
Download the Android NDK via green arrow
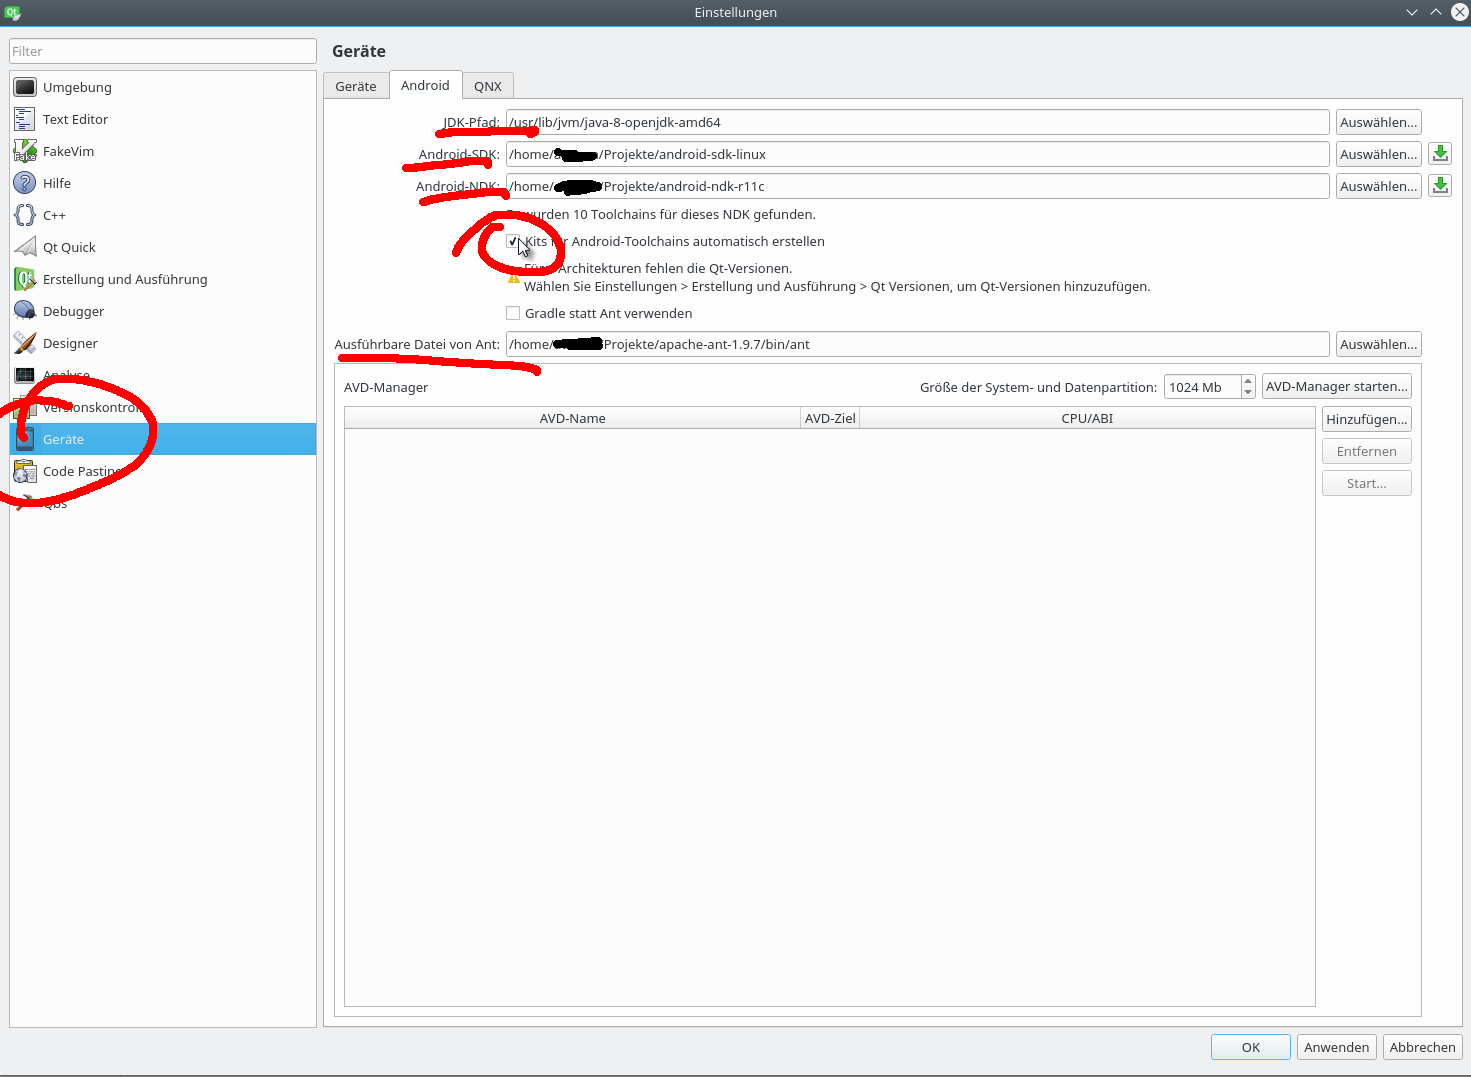click(1440, 186)
